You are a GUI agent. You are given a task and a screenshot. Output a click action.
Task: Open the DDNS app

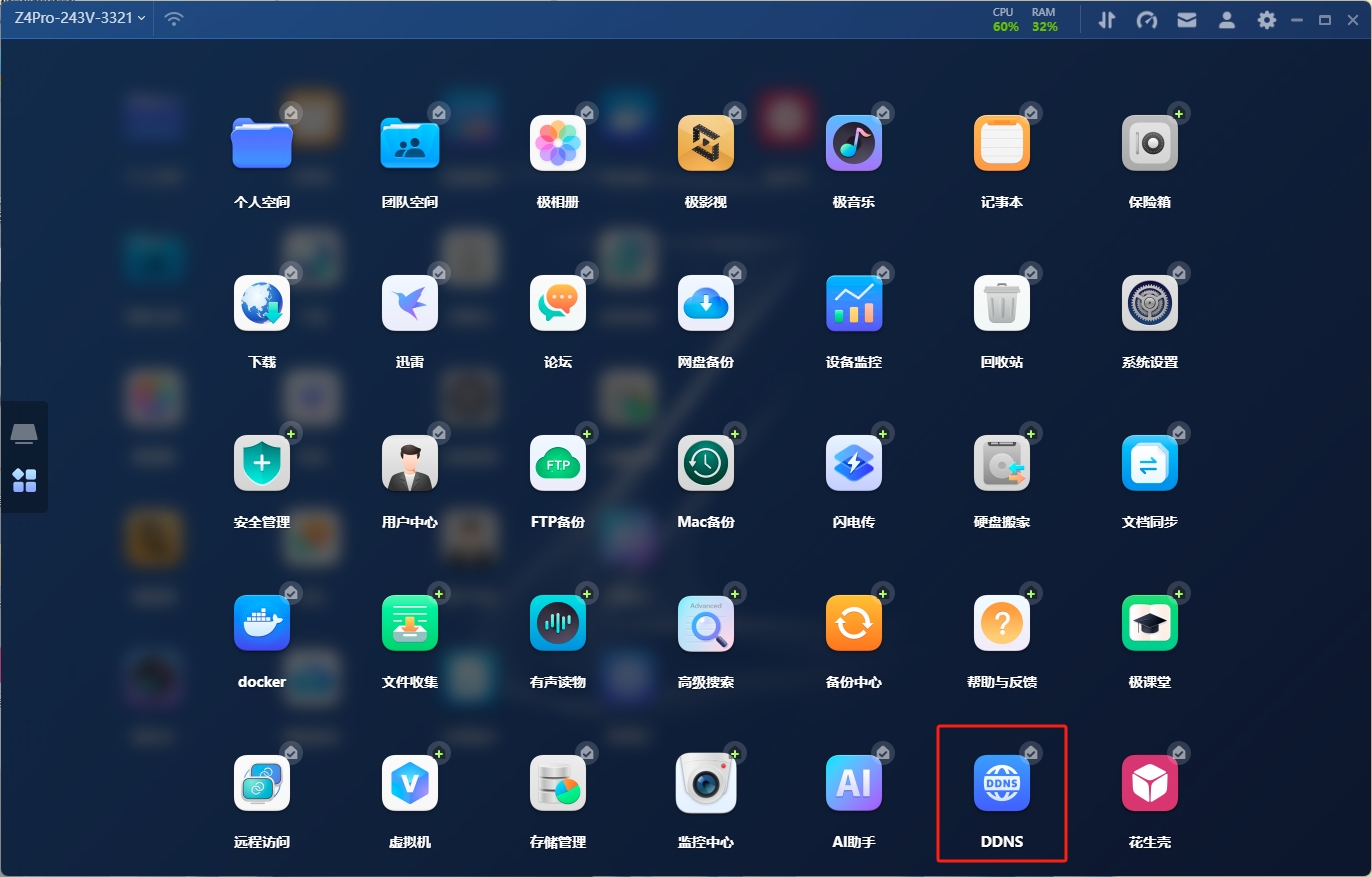[1001, 783]
